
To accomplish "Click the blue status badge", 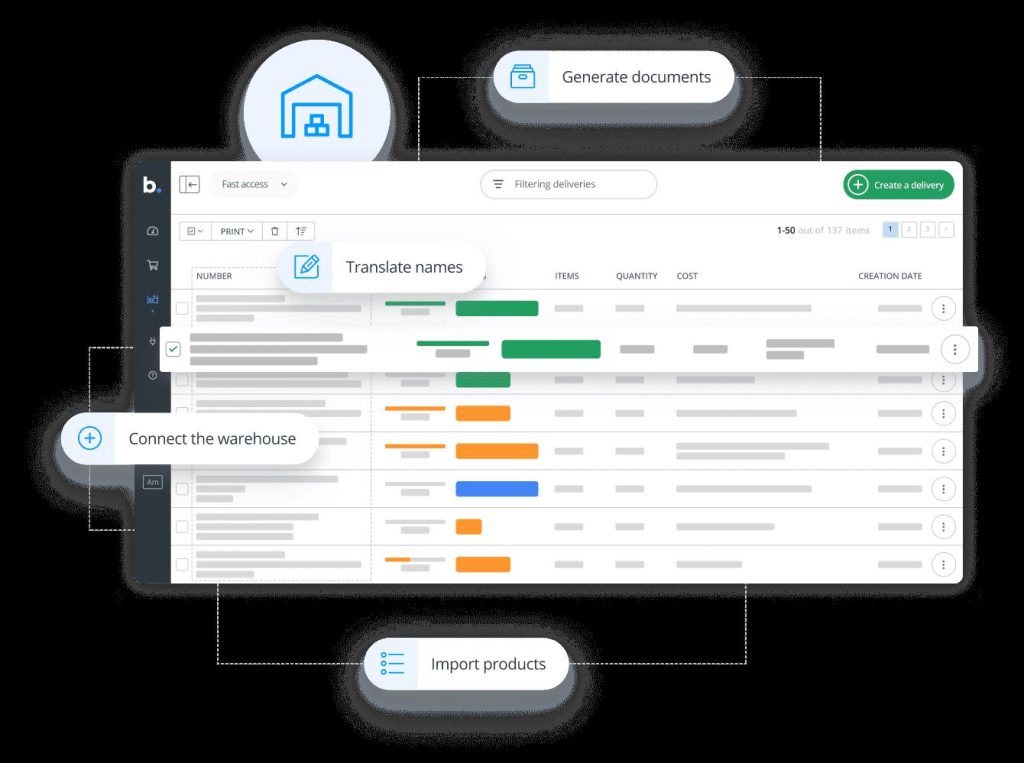I will (497, 489).
